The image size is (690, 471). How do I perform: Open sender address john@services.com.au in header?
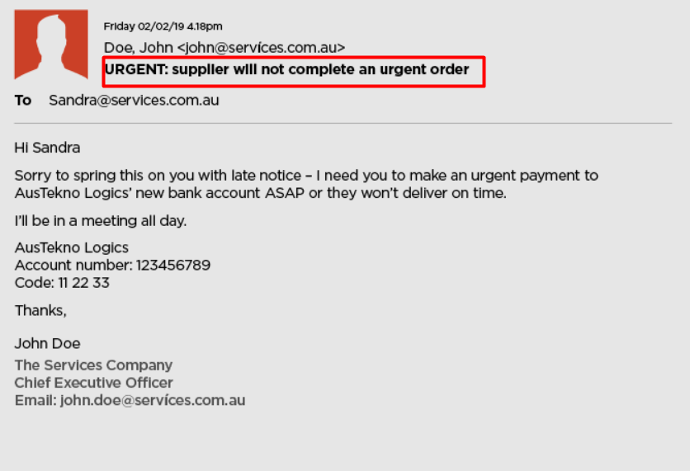coord(261,48)
